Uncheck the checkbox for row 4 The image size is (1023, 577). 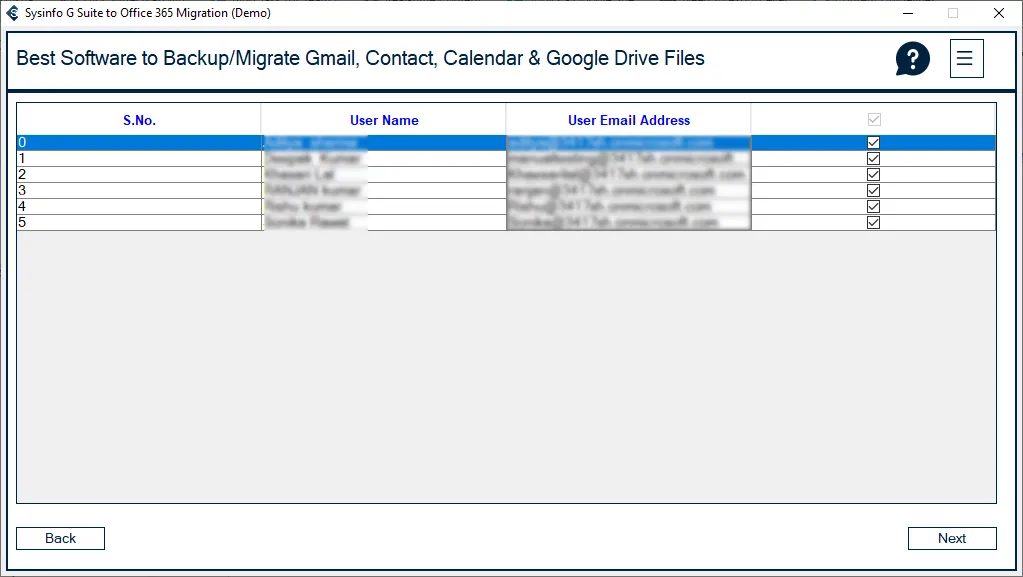point(873,206)
